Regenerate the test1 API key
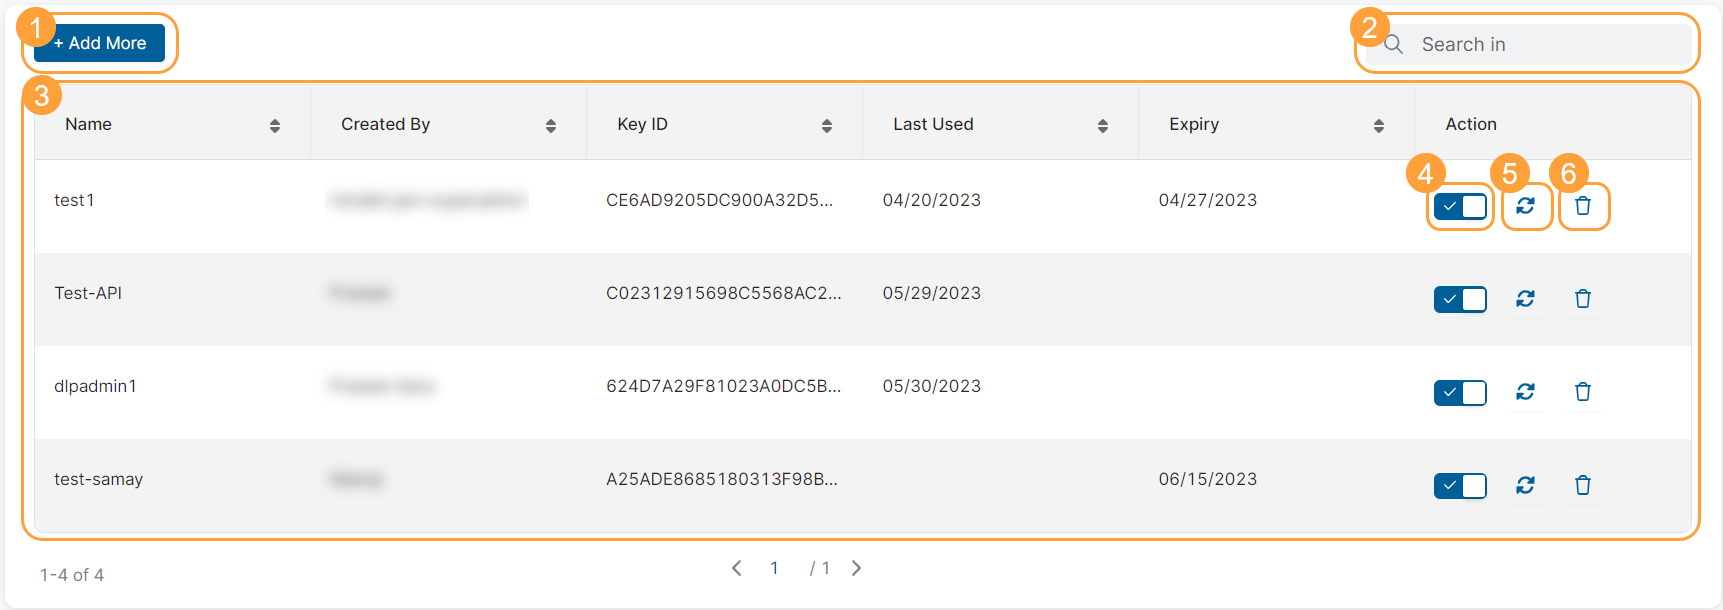The image size is (1723, 610). click(x=1525, y=206)
